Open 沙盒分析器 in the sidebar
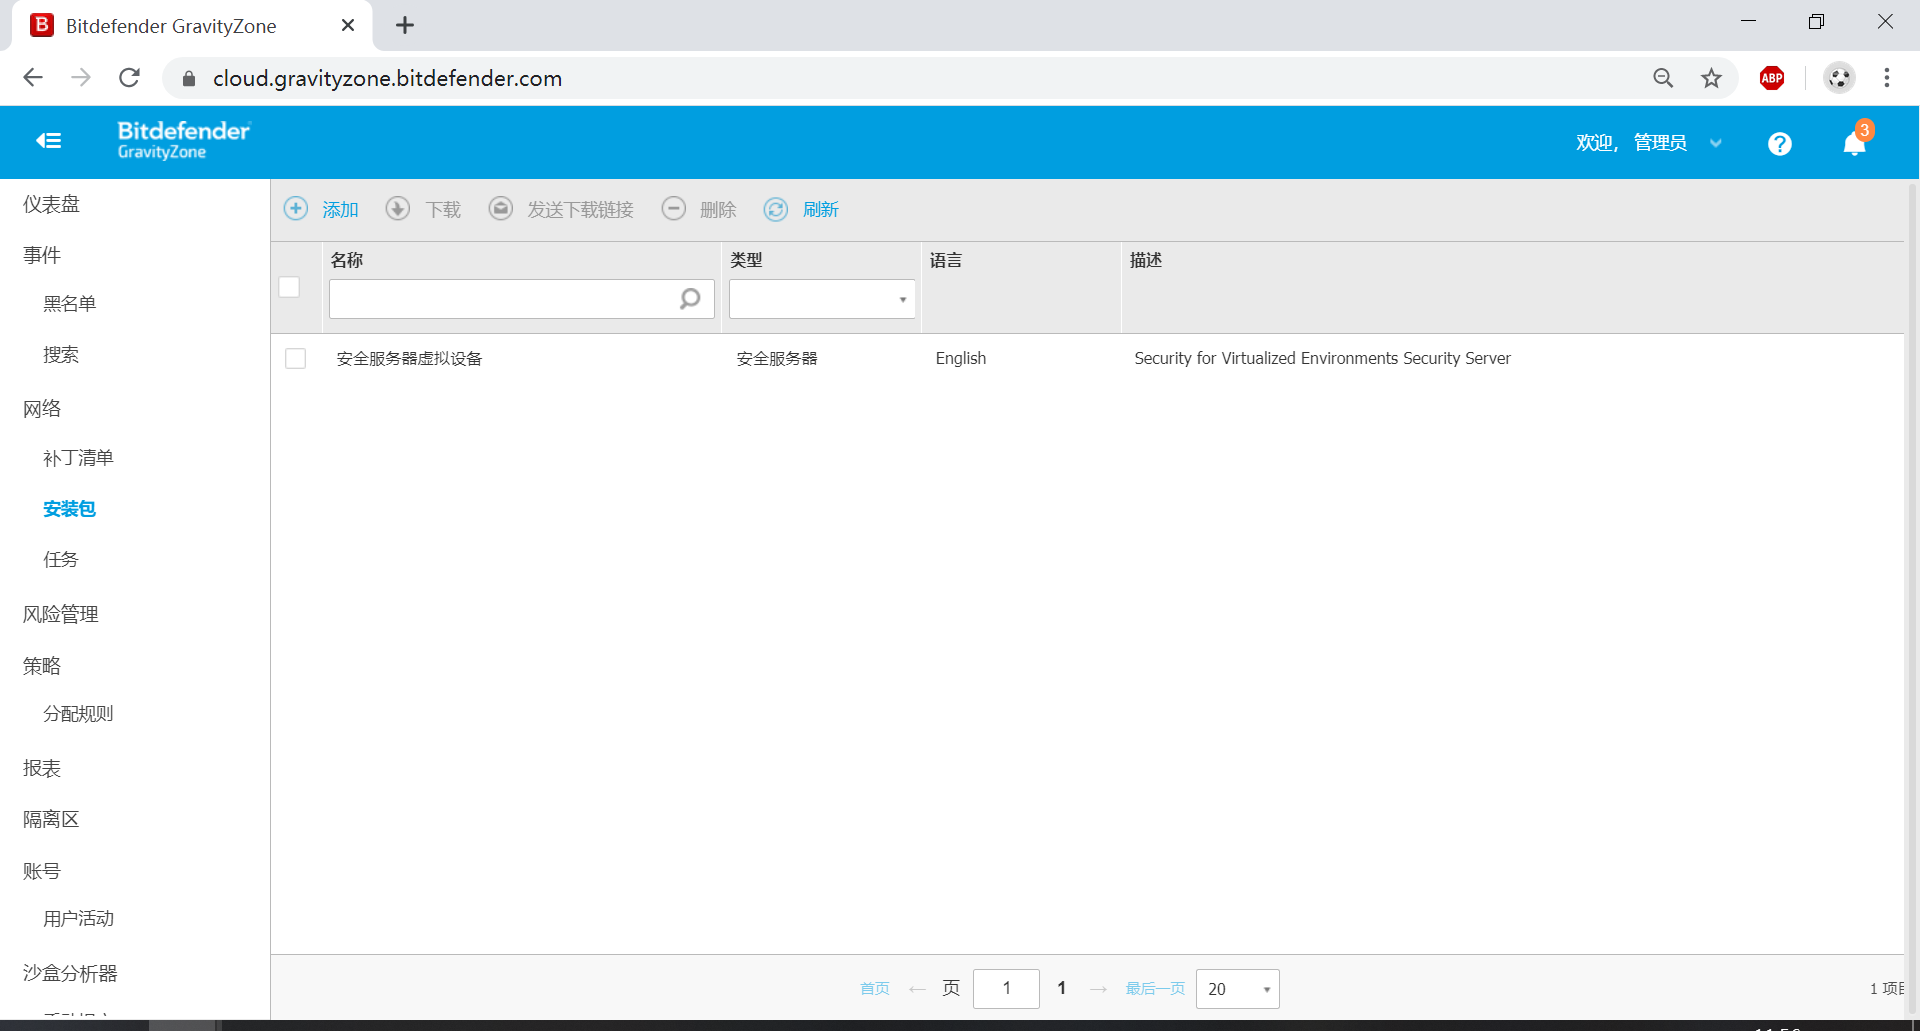The height and width of the screenshot is (1031, 1920). [70, 973]
